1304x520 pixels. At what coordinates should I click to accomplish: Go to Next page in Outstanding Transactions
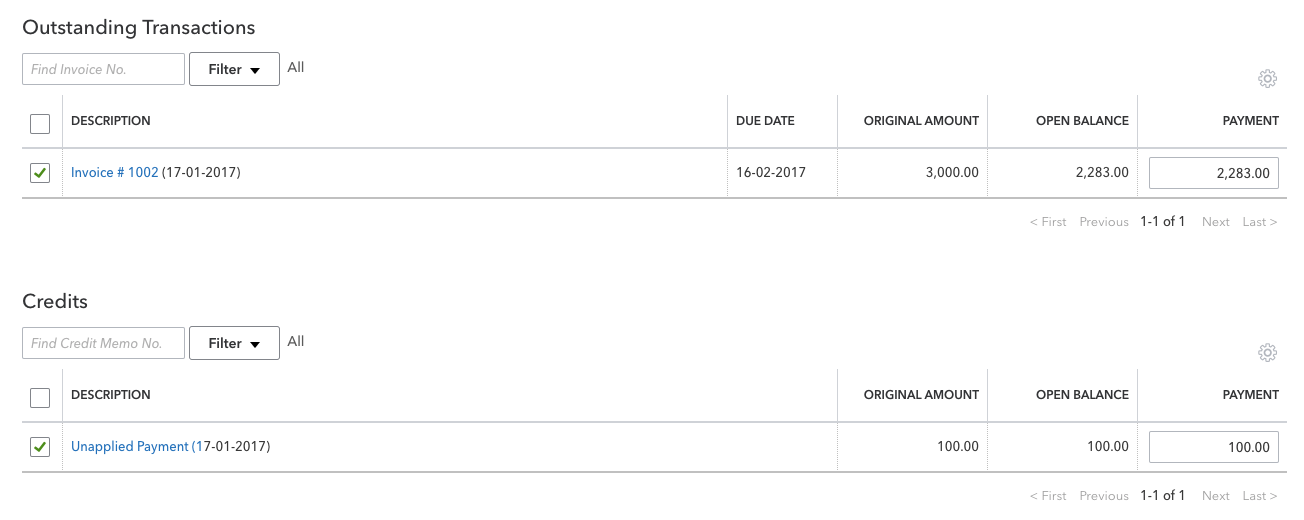click(x=1216, y=222)
